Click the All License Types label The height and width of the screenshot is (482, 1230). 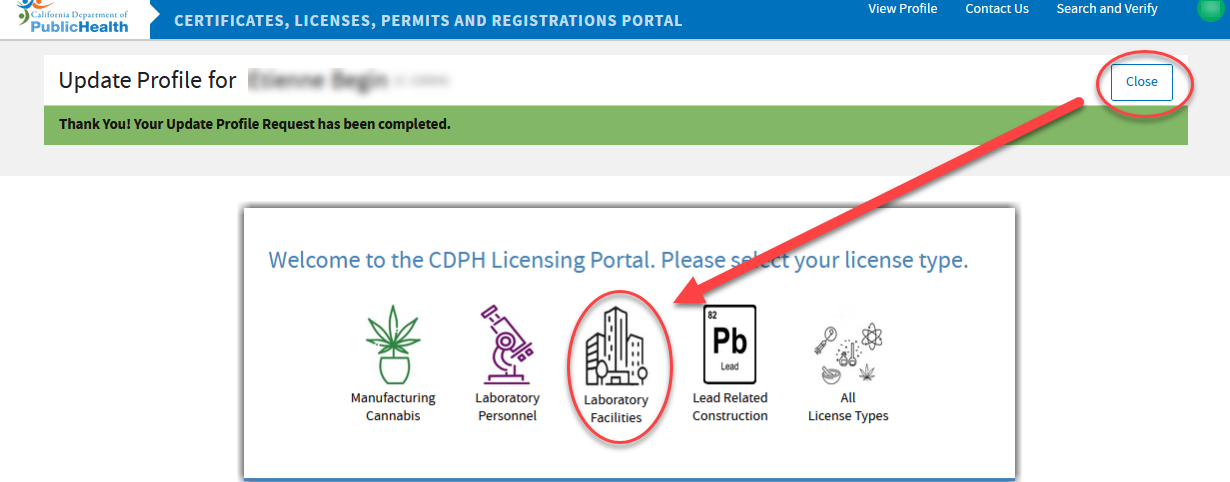[848, 407]
